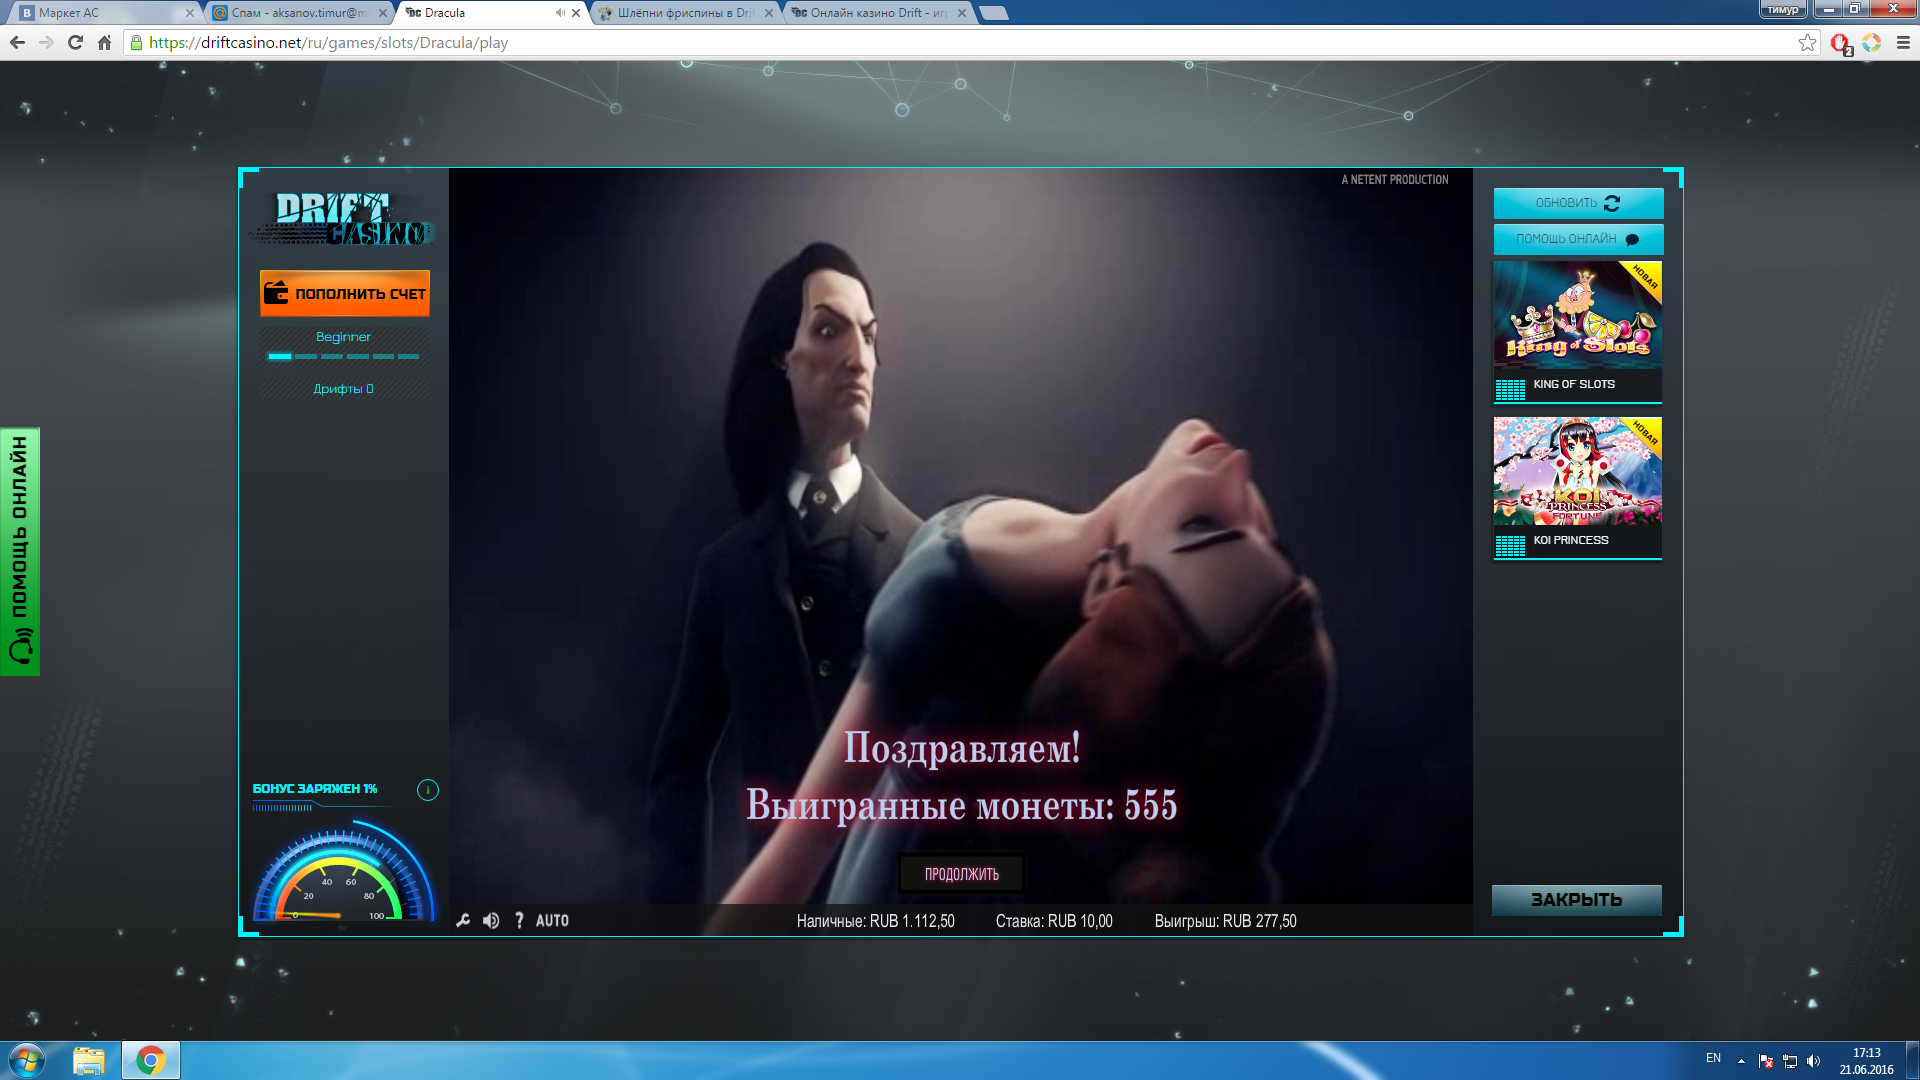Click ПРОДОЛЖИТЬ button to continue
Screen dimensions: 1920x1080
(x=961, y=874)
